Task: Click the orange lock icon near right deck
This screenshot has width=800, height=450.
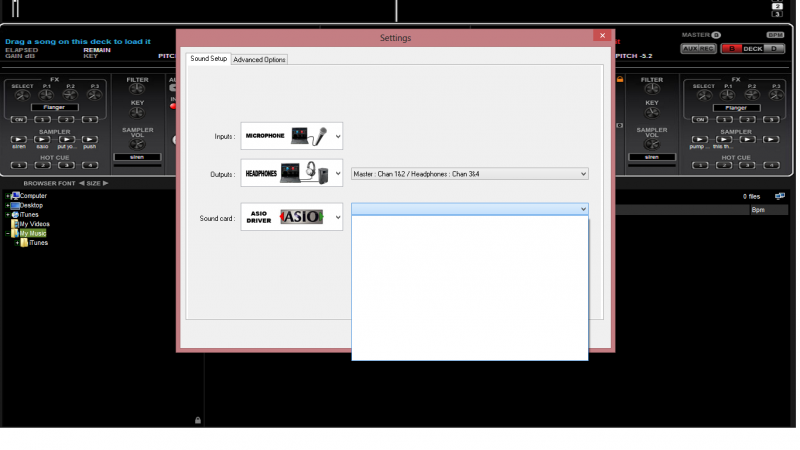Action: 620,79
